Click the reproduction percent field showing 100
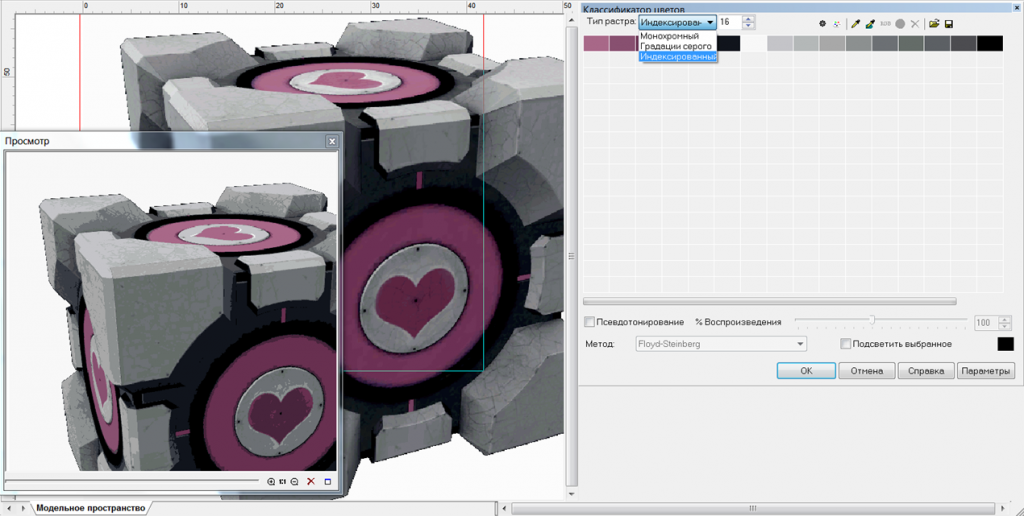 (985, 322)
